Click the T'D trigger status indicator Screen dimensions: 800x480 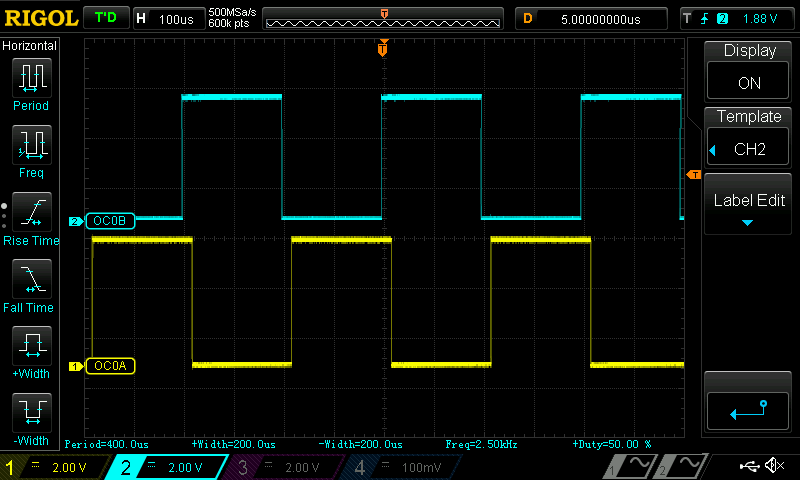(106, 18)
